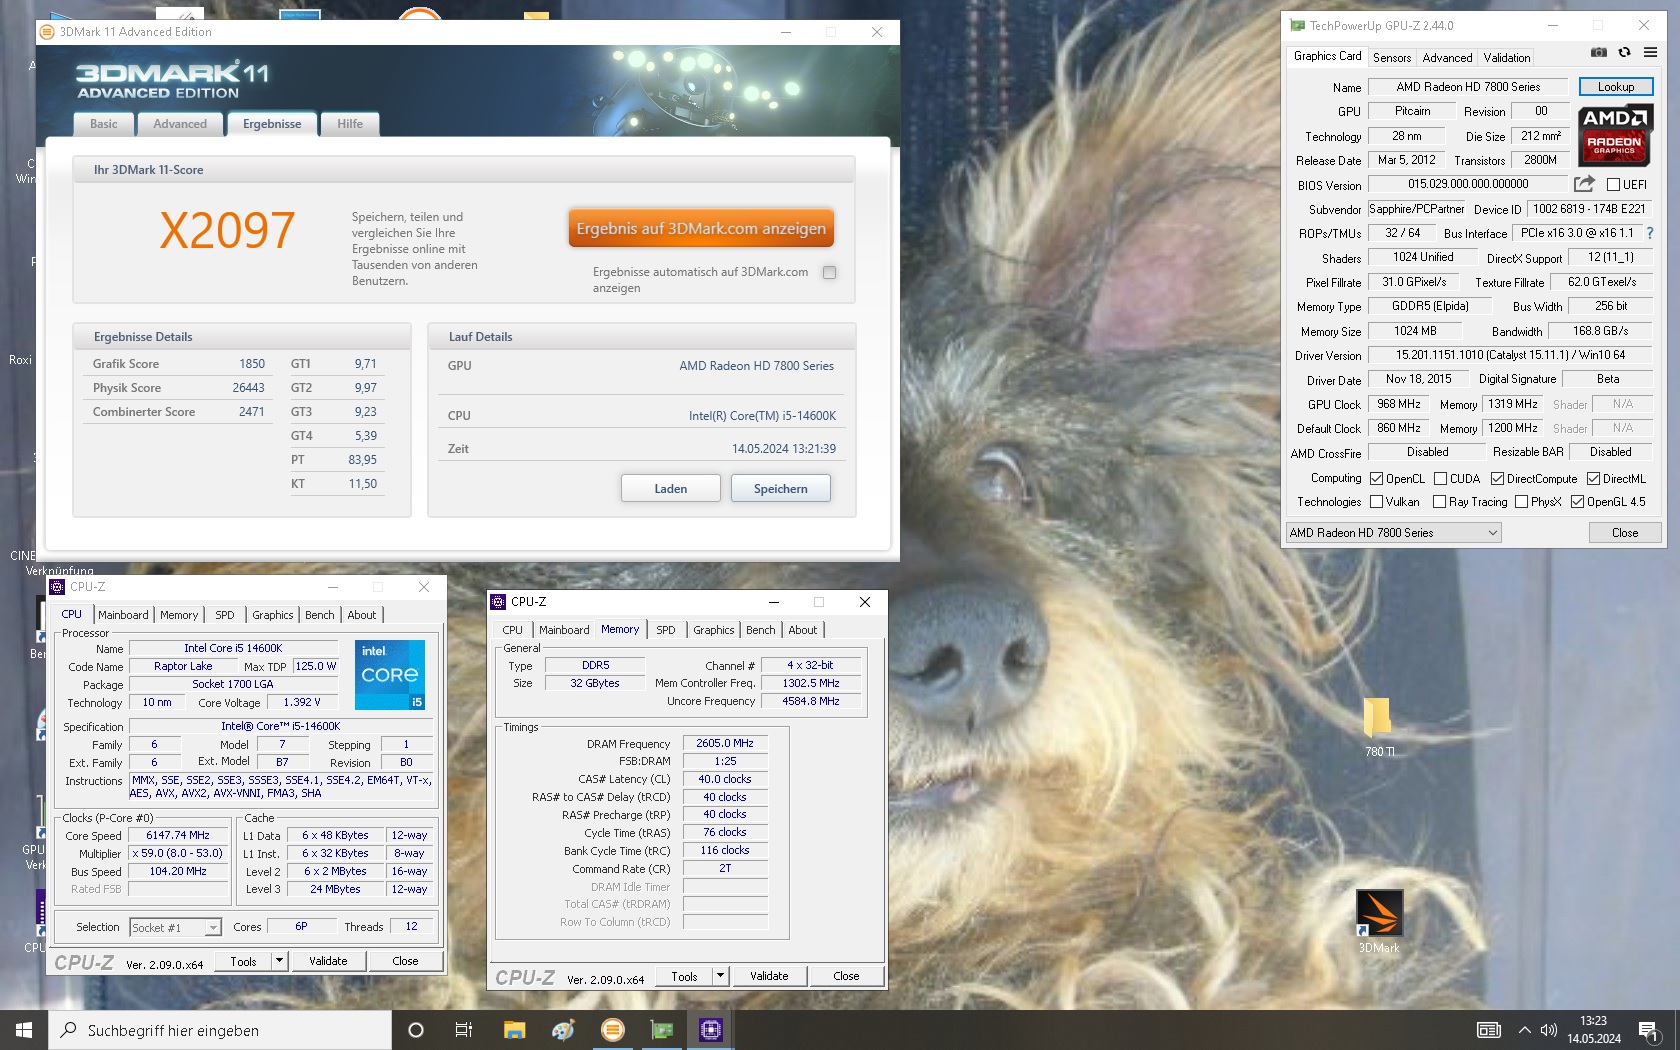This screenshot has width=1680, height=1050.
Task: Toggle the DirectCompute checkbox
Action: click(1497, 478)
